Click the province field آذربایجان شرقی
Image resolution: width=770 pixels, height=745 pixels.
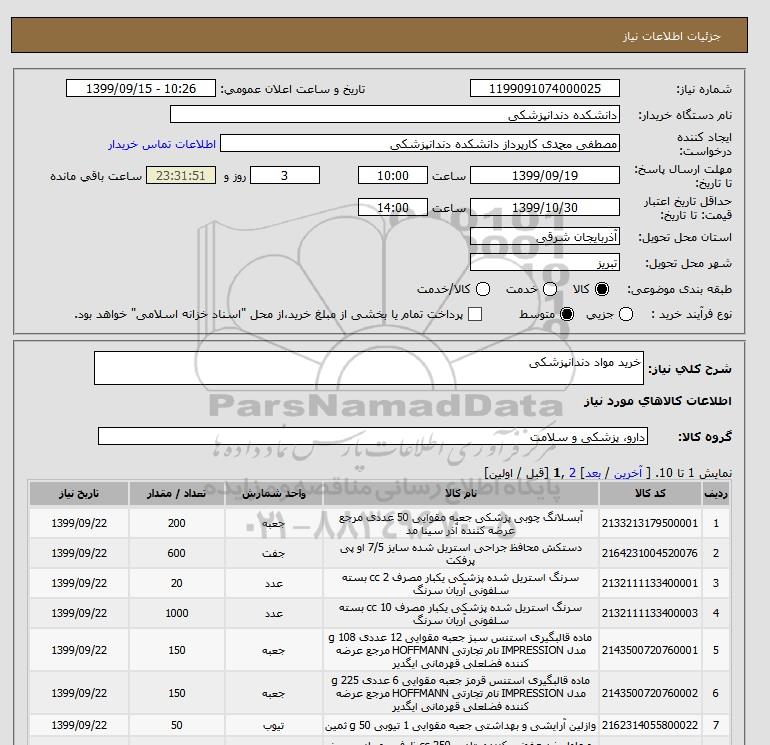545,237
